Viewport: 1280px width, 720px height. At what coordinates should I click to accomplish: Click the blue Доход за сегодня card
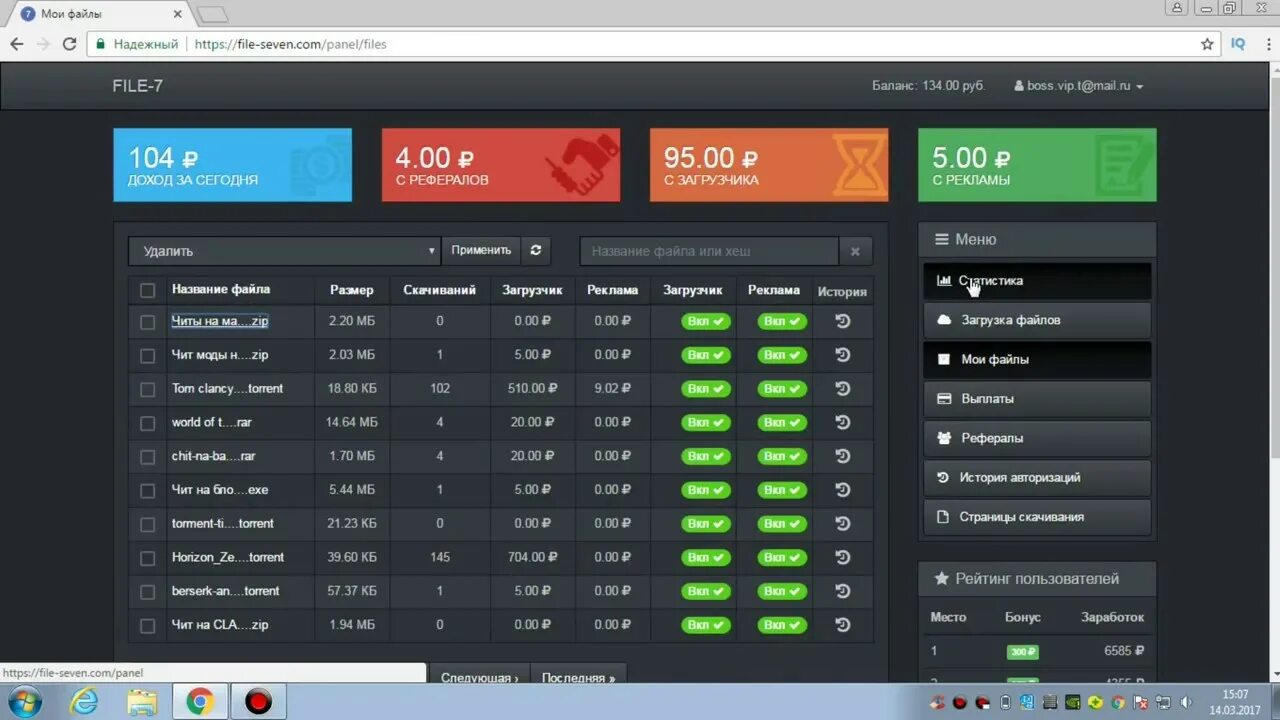click(232, 165)
